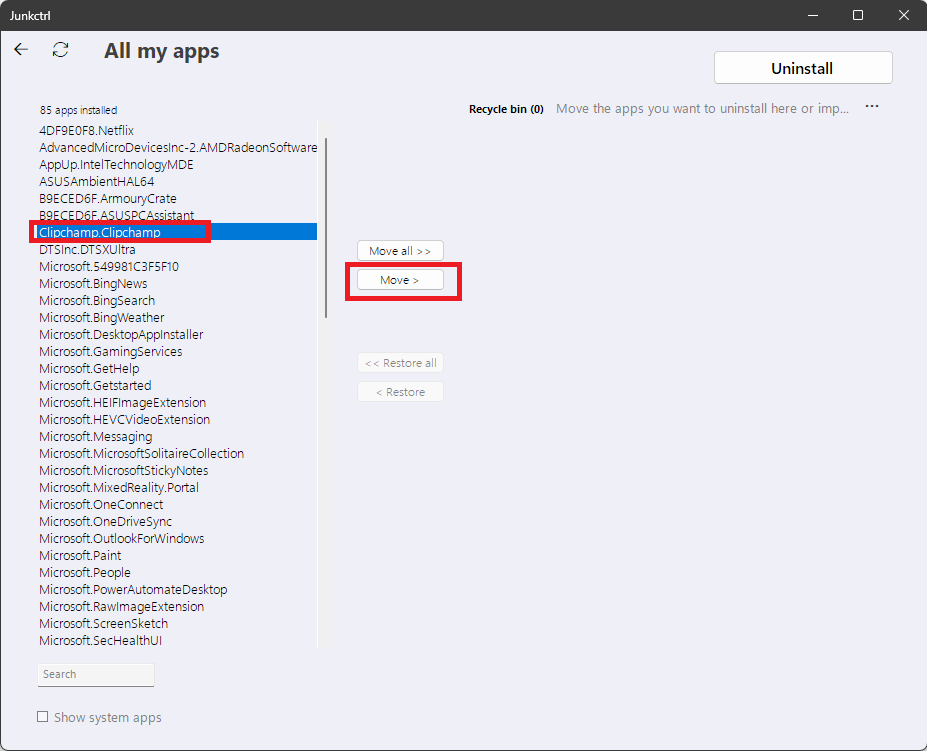Select Microsoft.BingNews from app list
Image resolution: width=927 pixels, height=751 pixels.
click(93, 283)
